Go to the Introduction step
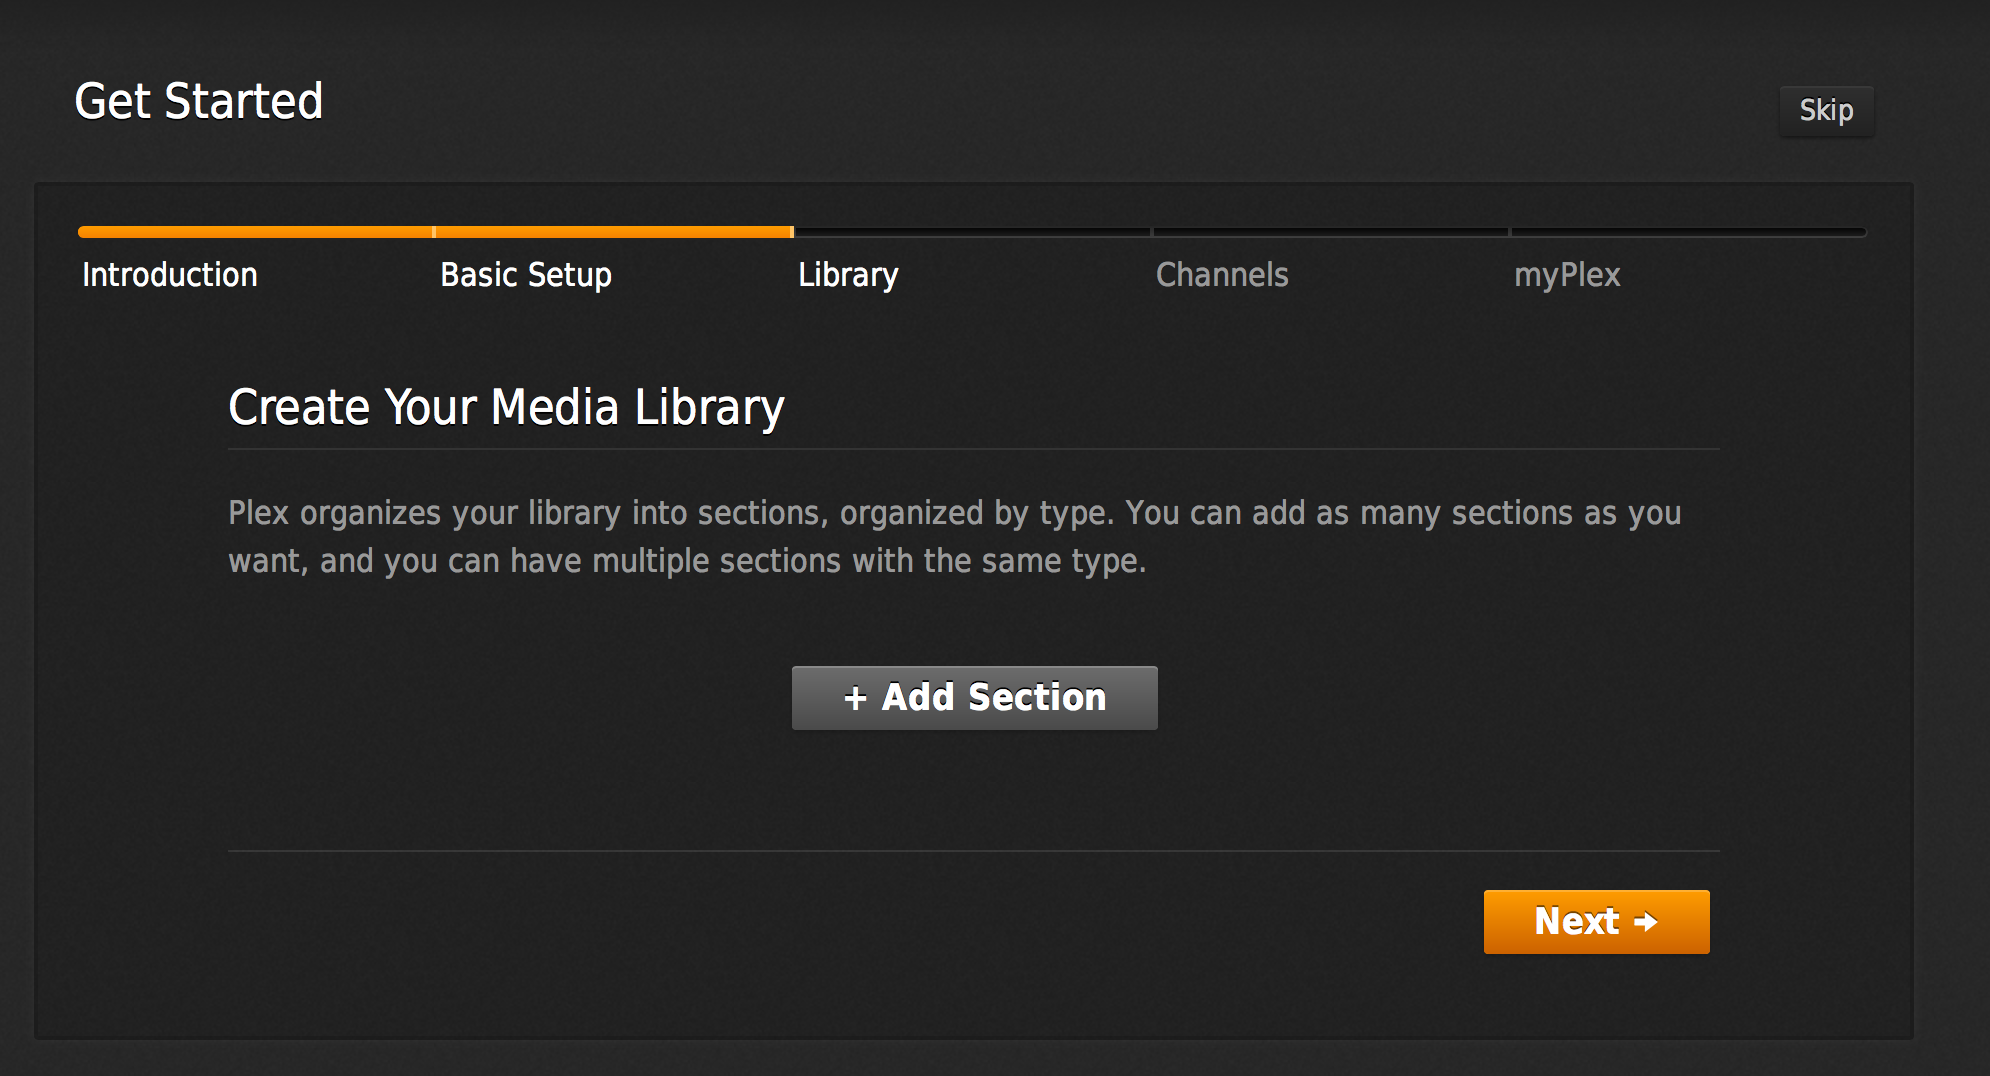The width and height of the screenshot is (1990, 1076). click(x=170, y=275)
